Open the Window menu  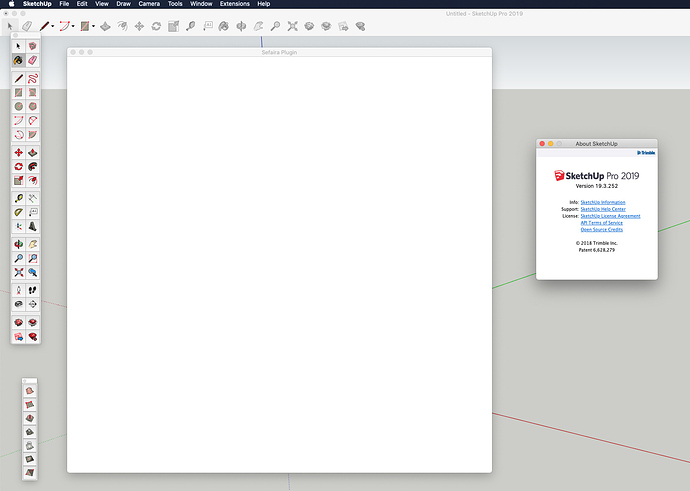tap(201, 4)
